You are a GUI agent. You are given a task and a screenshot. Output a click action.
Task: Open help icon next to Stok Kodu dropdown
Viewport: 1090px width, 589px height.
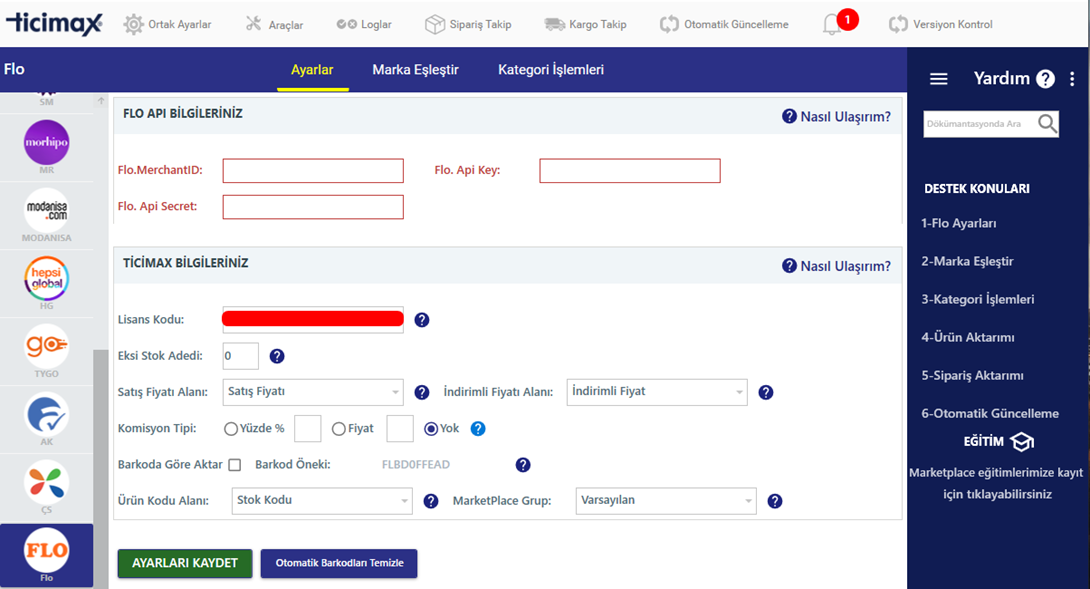click(431, 501)
